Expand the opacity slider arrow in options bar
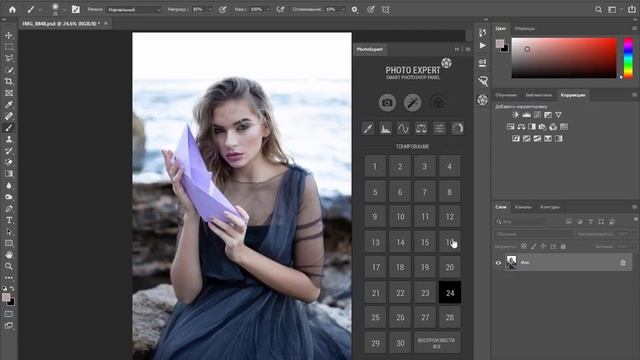This screenshot has height=360, width=640. 210,9
